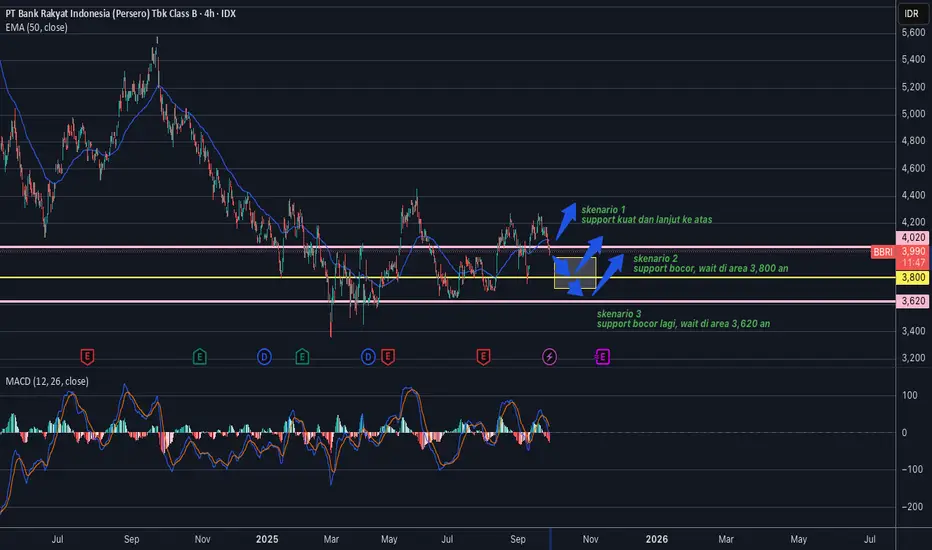Click the 5,600 price axis value
932x550 pixels.
913,33
